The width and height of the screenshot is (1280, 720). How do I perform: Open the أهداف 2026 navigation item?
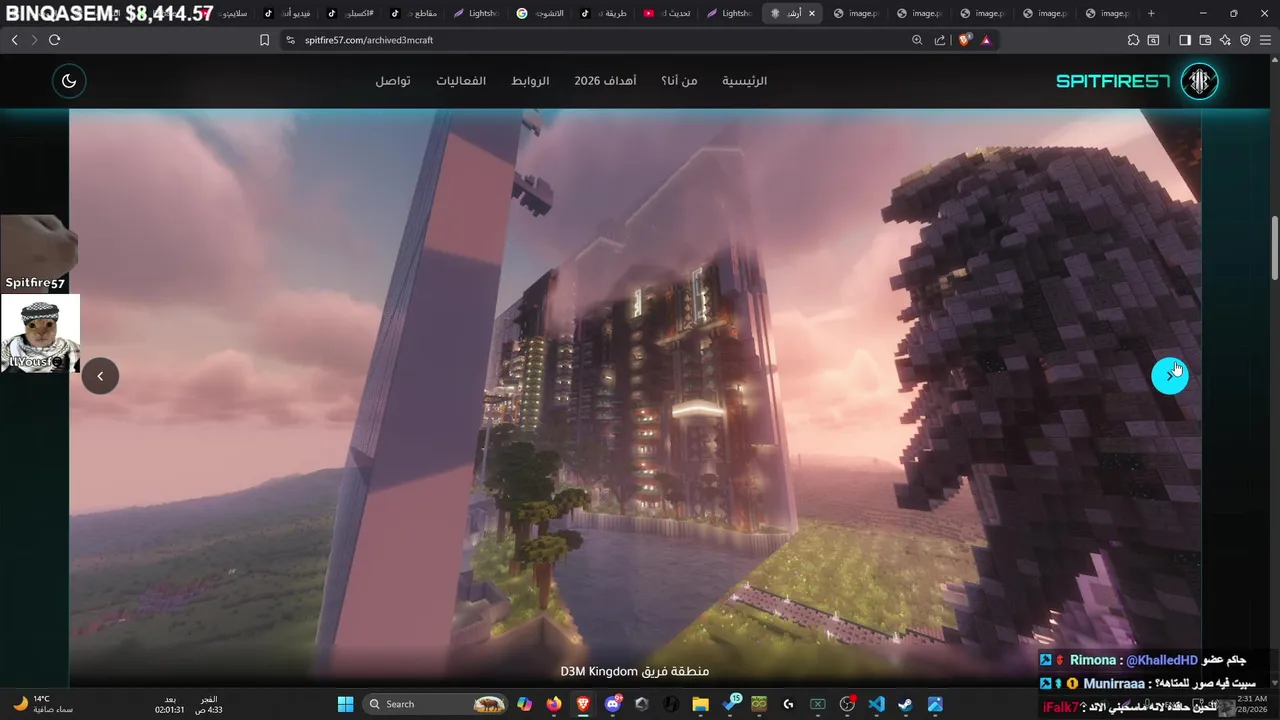[605, 81]
